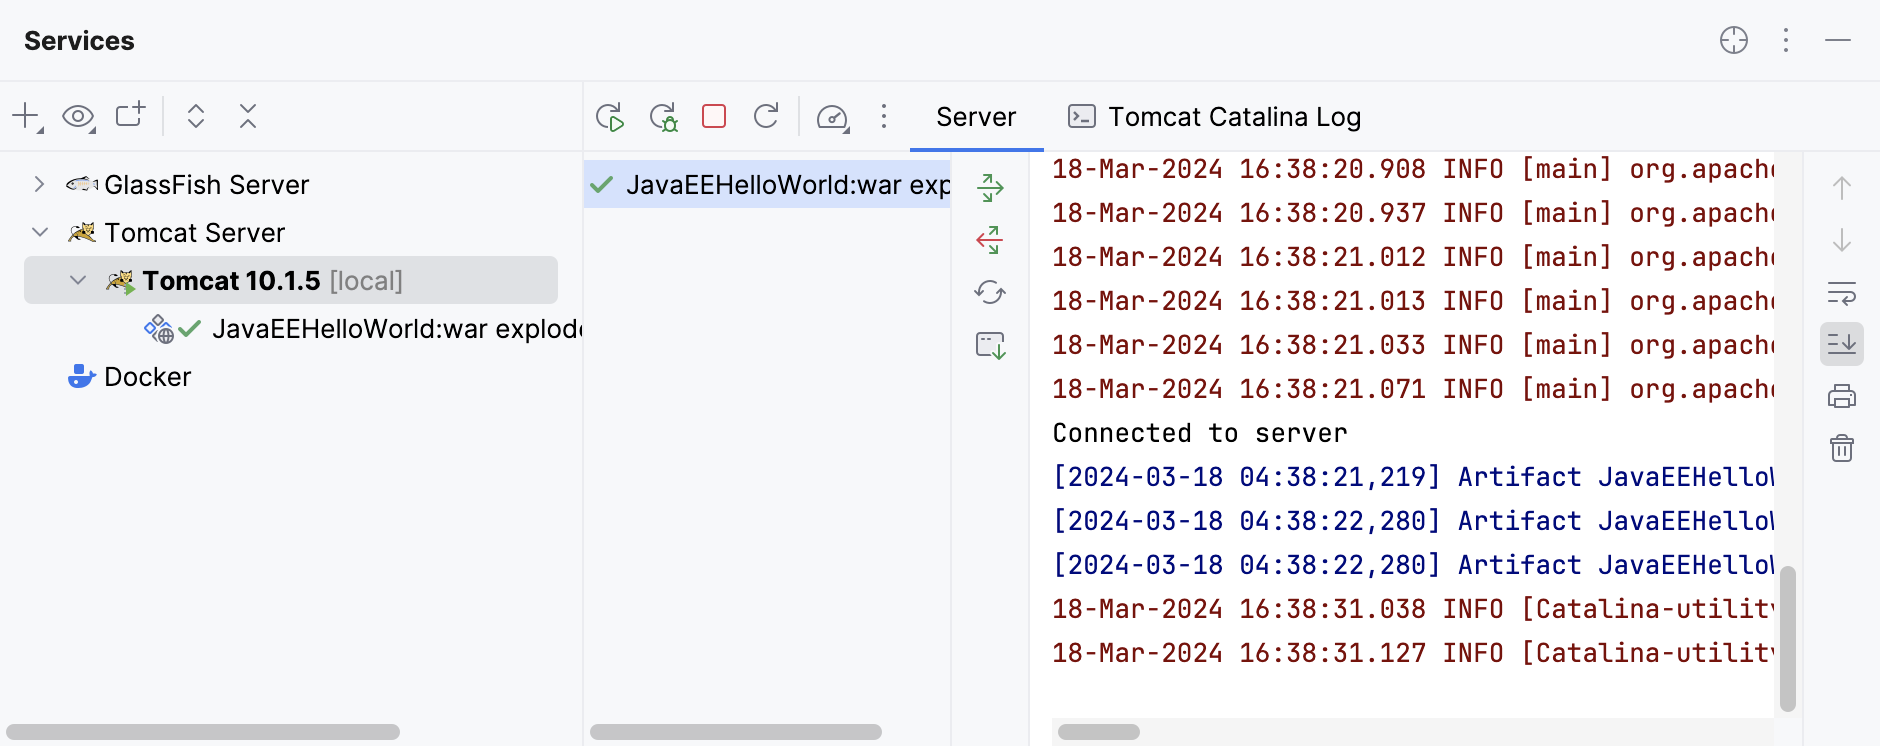This screenshot has width=1880, height=746.
Task: Select JavaEEHelloWorld:war artifact in deployment list
Action: (x=770, y=185)
